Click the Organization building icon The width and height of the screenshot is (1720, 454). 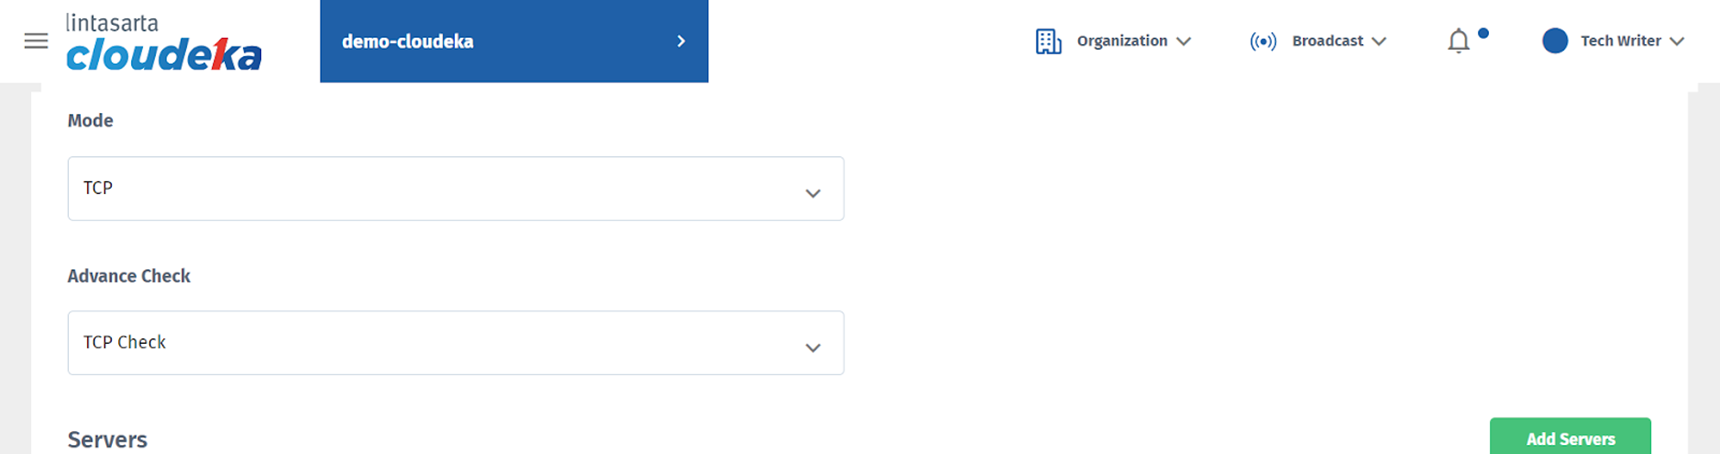point(1048,41)
